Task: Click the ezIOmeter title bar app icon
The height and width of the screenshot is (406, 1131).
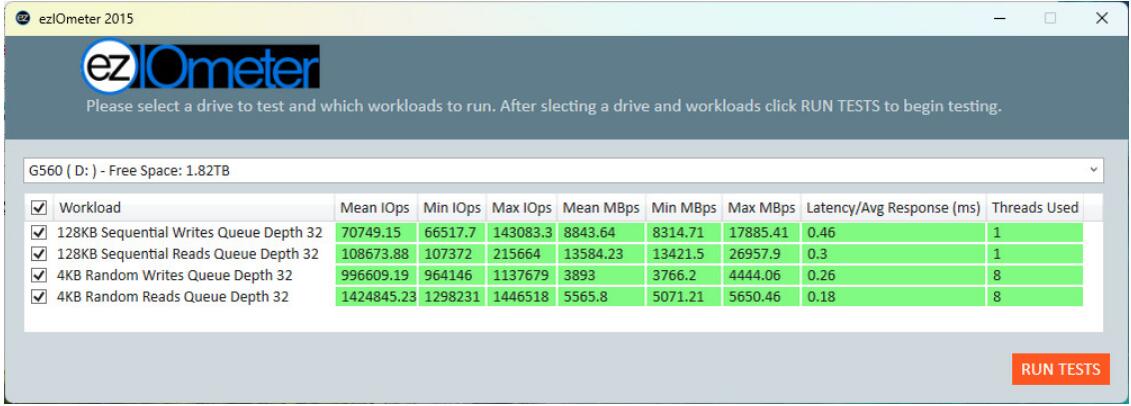Action: click(18, 19)
